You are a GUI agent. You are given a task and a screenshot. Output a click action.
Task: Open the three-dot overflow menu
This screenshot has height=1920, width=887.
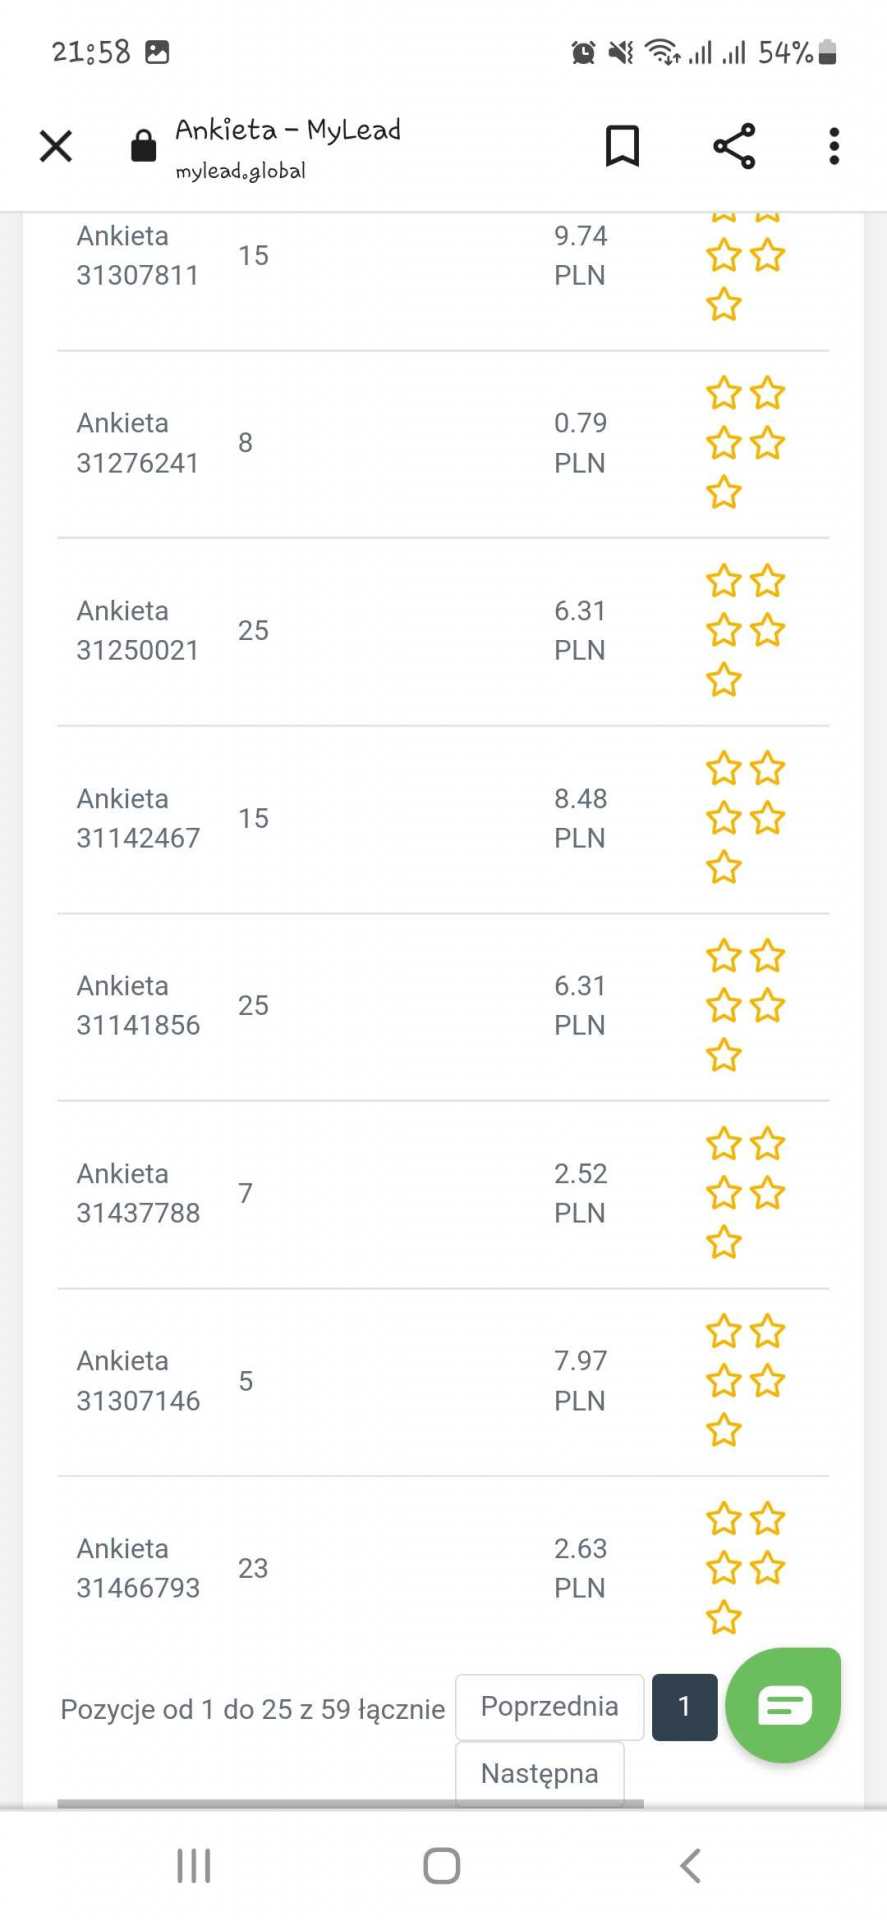click(834, 146)
